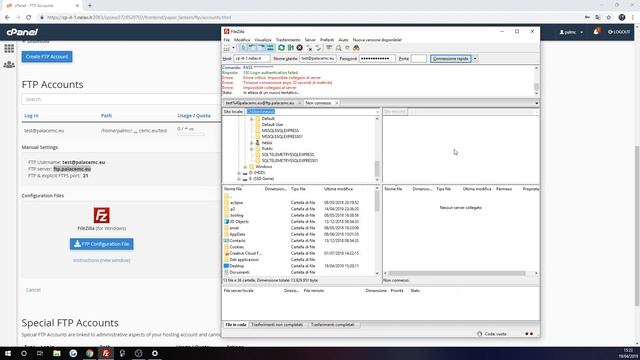Open FileZilla Site Manager icon
Image resolution: width=640 pixels, height=360 pixels.
227,48
